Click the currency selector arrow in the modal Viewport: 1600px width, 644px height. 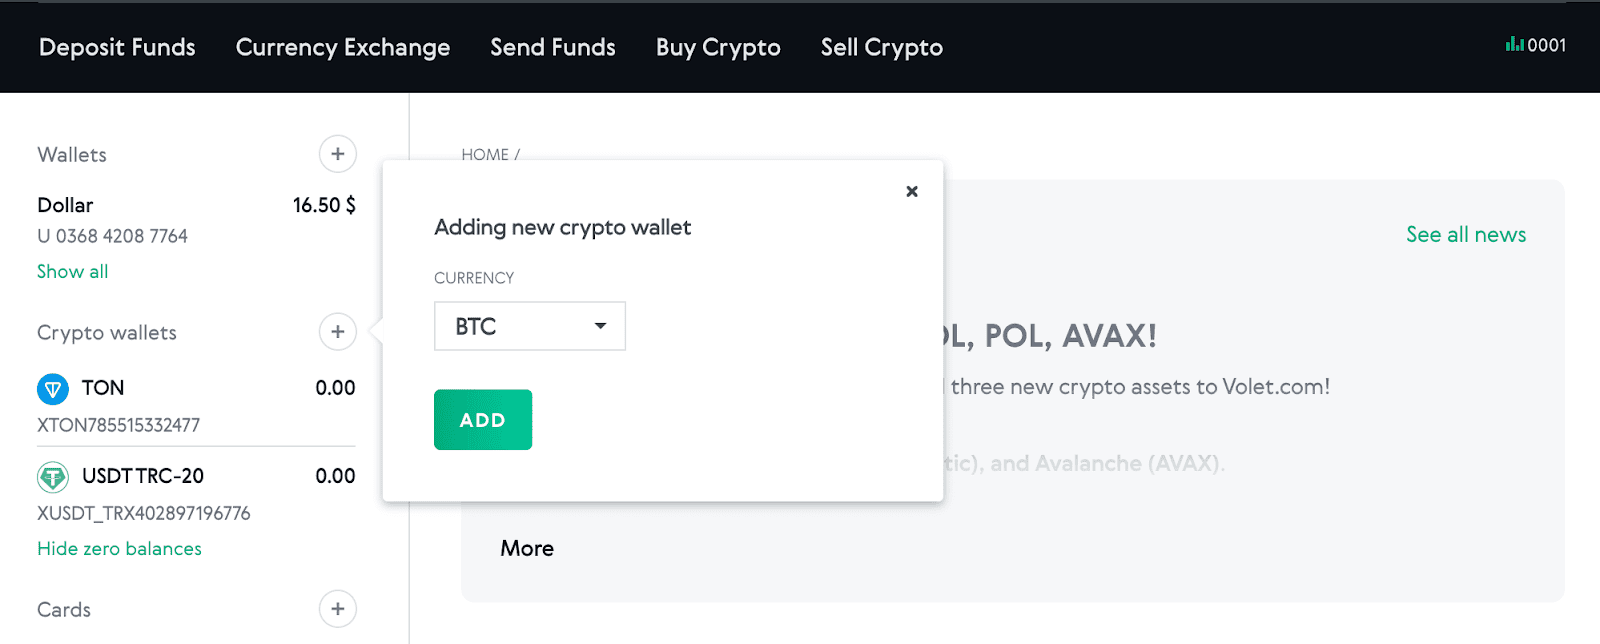[x=600, y=326]
